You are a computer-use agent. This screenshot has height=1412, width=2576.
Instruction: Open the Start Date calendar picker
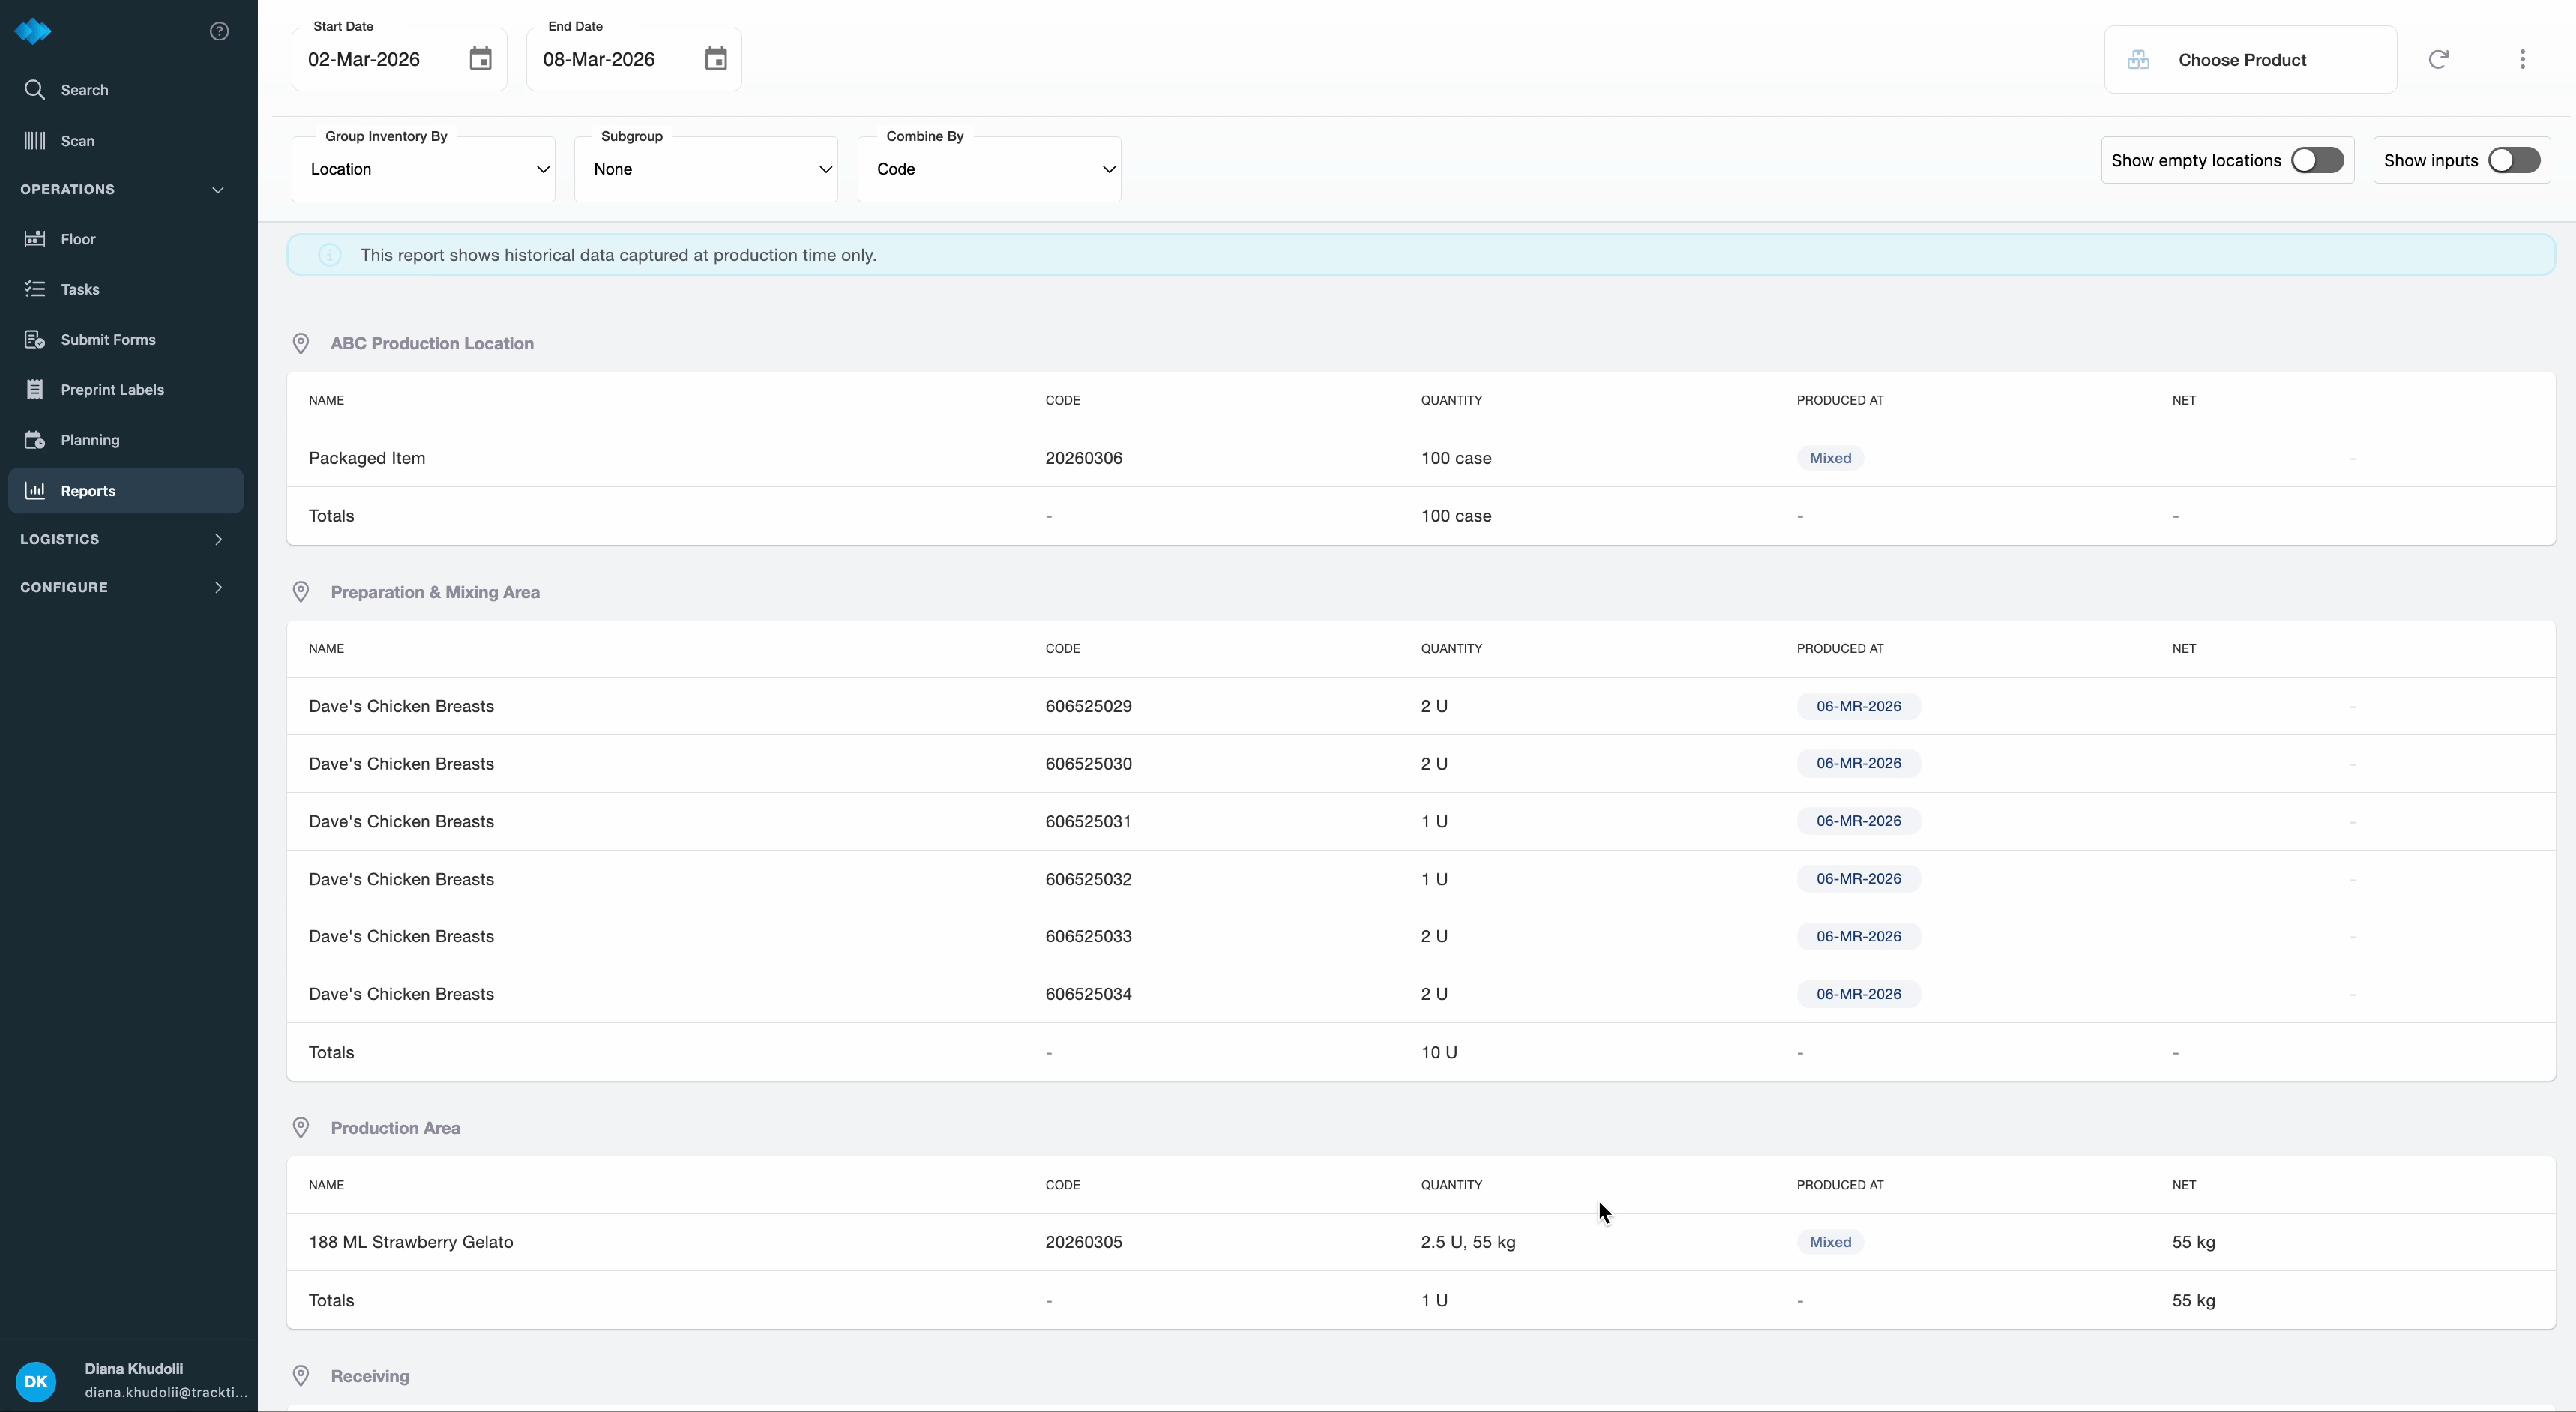(480, 59)
